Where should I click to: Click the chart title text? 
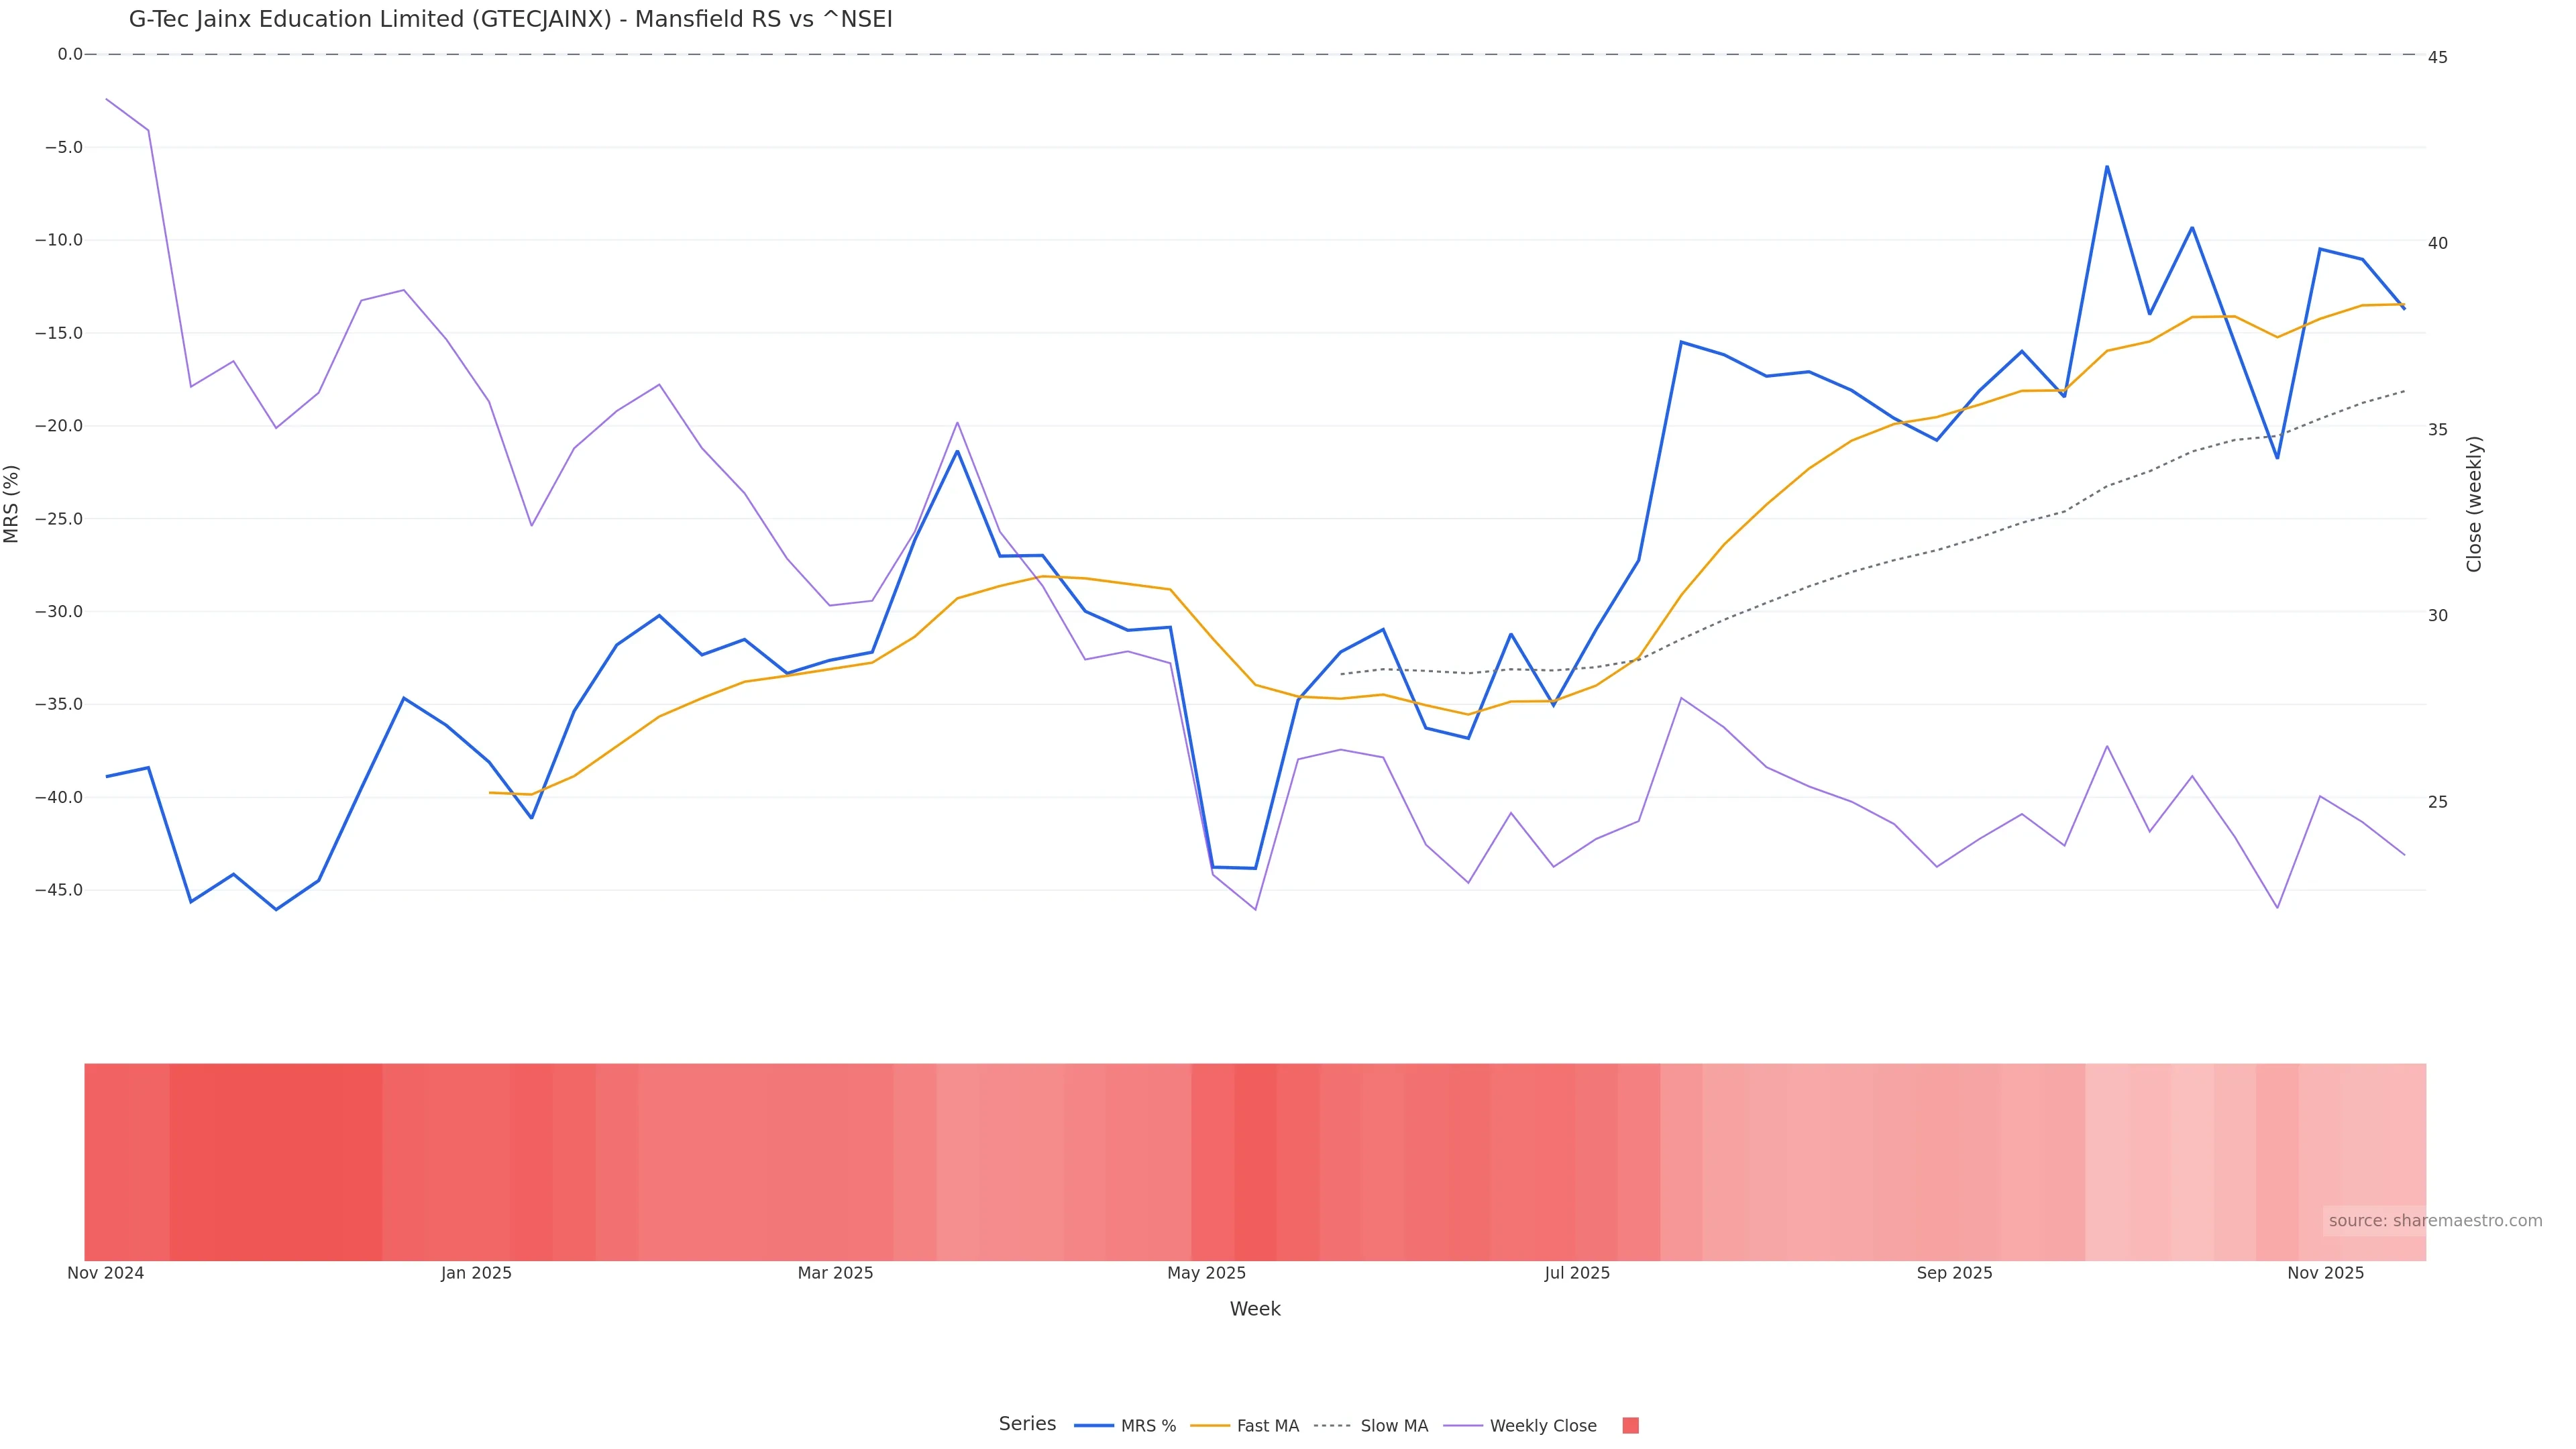pos(510,20)
